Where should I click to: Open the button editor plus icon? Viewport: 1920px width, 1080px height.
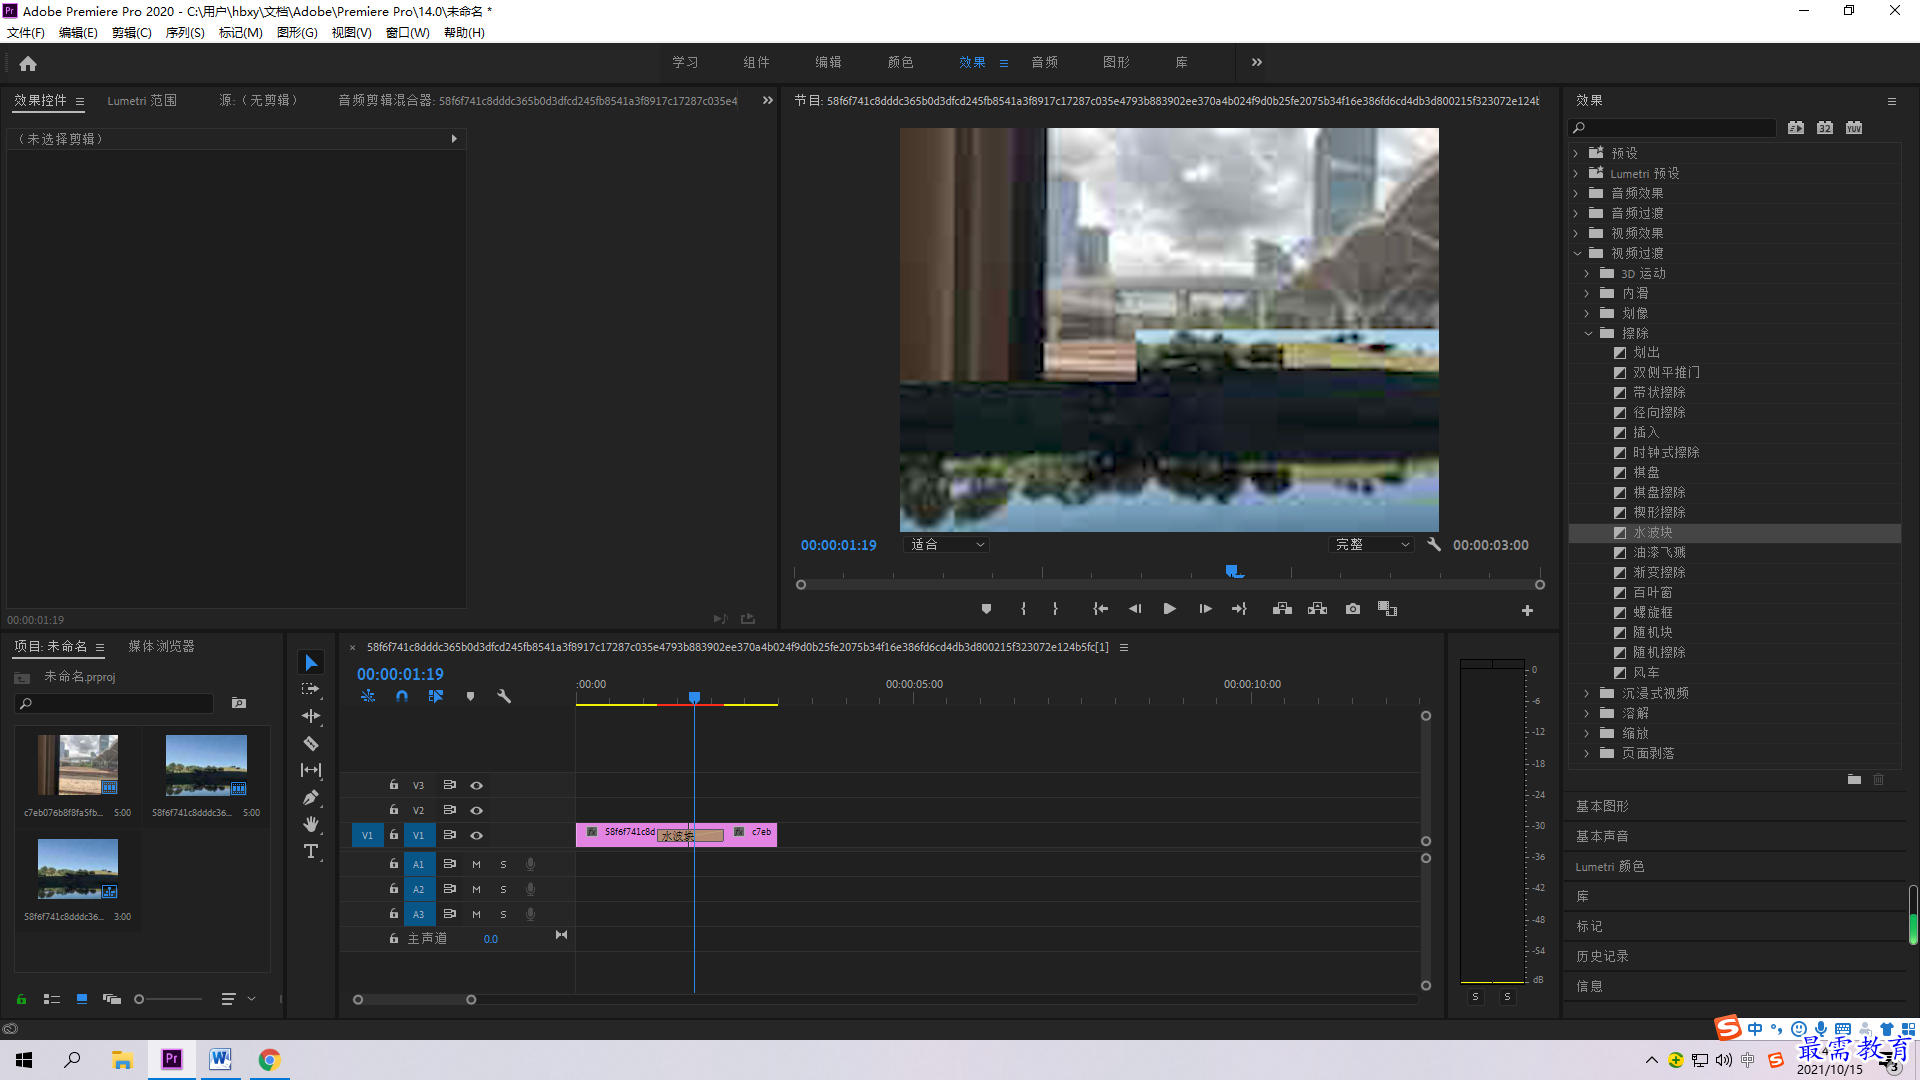click(x=1527, y=610)
